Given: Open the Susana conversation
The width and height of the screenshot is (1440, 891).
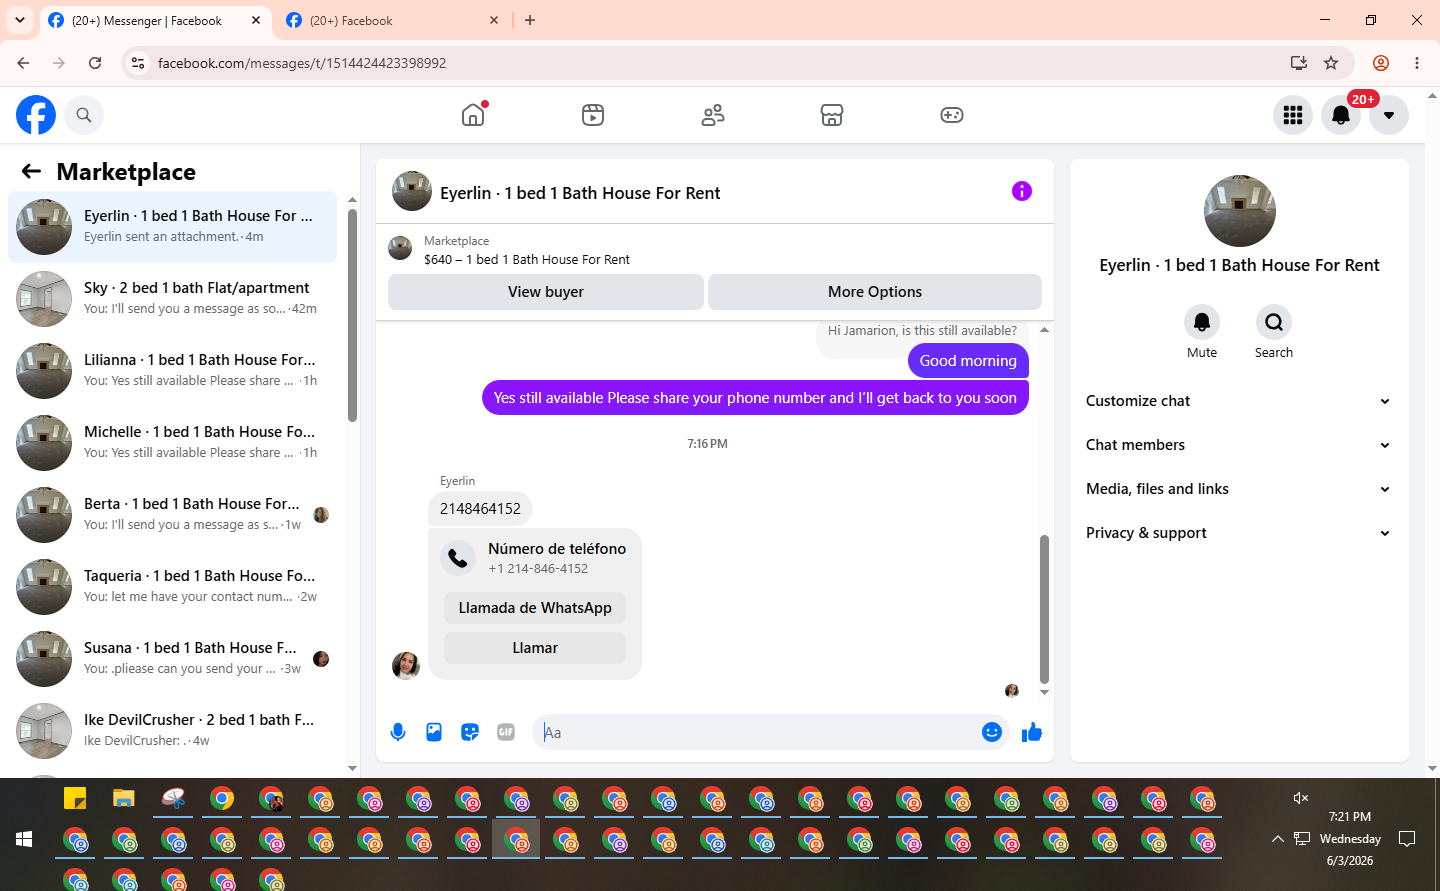Looking at the screenshot, I should [x=172, y=659].
